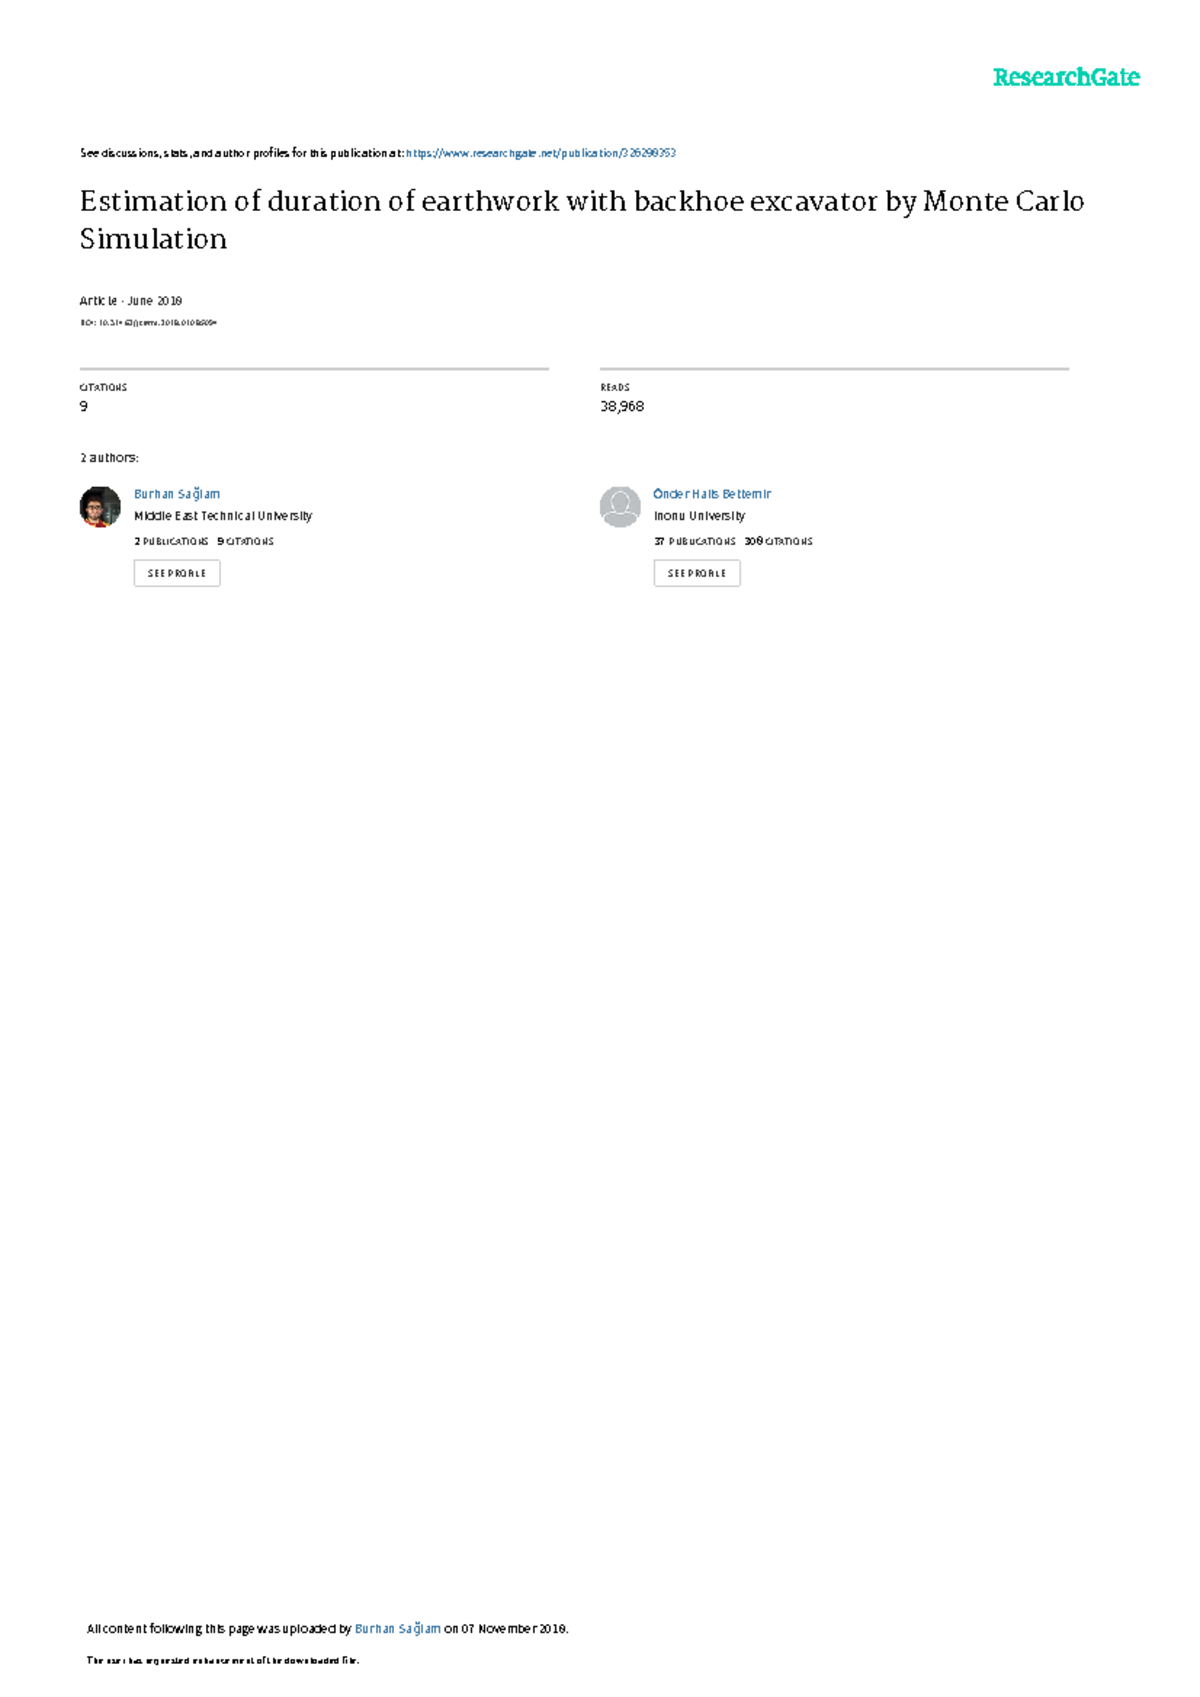Click See Profile under Burhan Sağlam

(177, 573)
